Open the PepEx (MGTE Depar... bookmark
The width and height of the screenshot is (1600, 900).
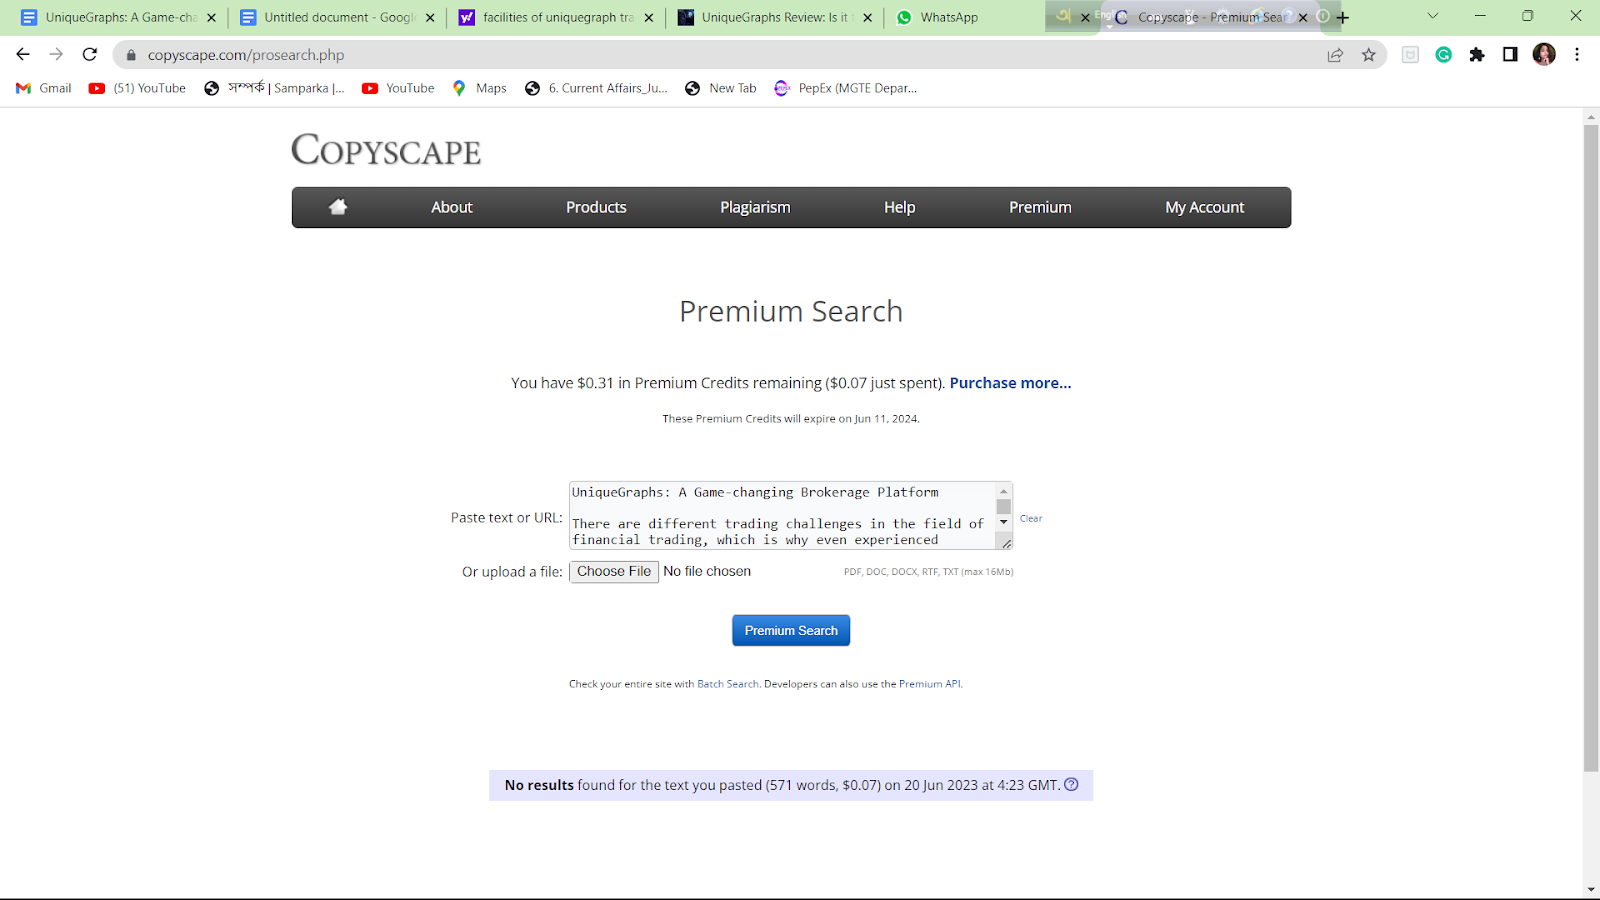click(846, 88)
